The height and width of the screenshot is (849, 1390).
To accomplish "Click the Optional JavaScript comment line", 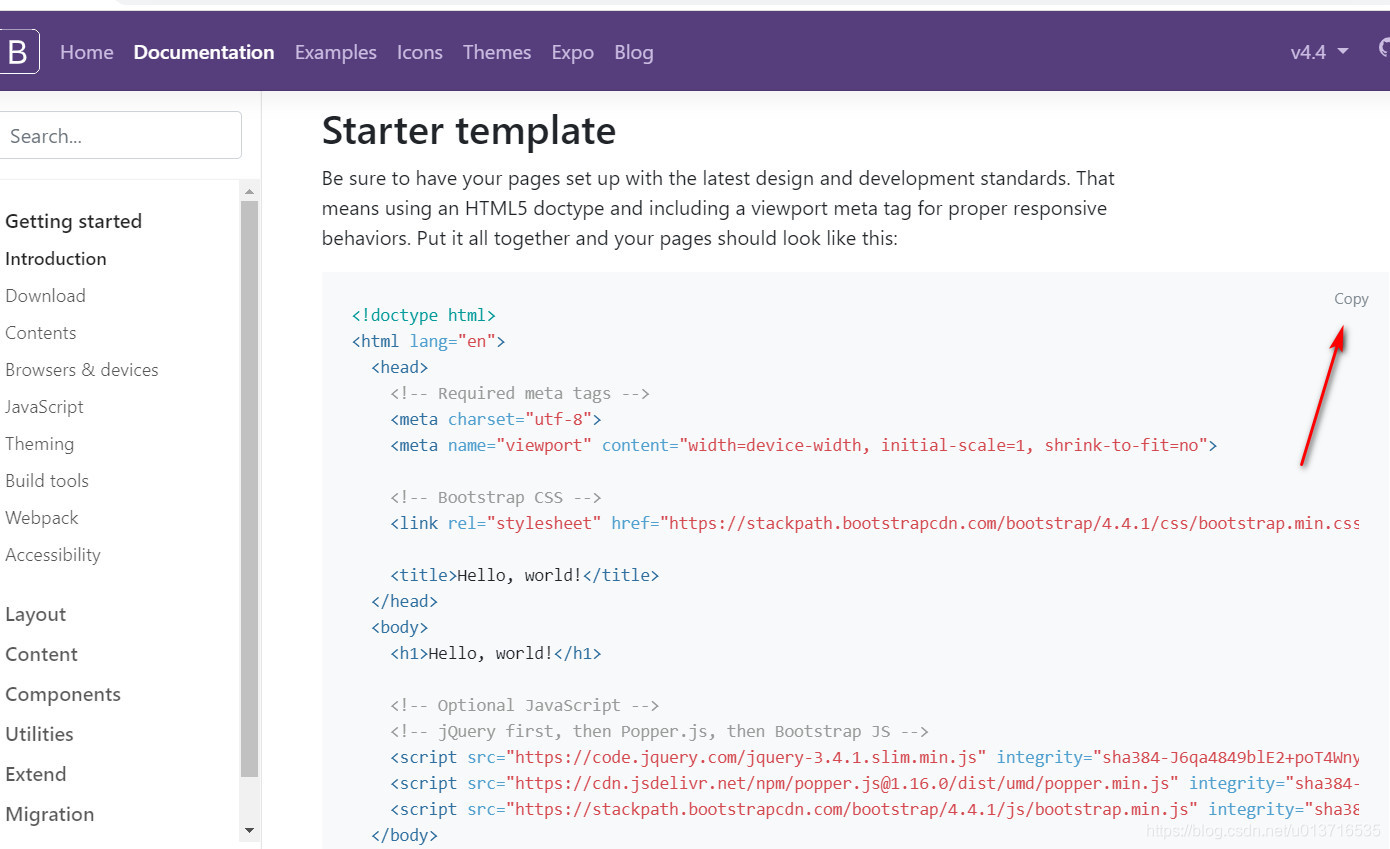I will click(525, 705).
